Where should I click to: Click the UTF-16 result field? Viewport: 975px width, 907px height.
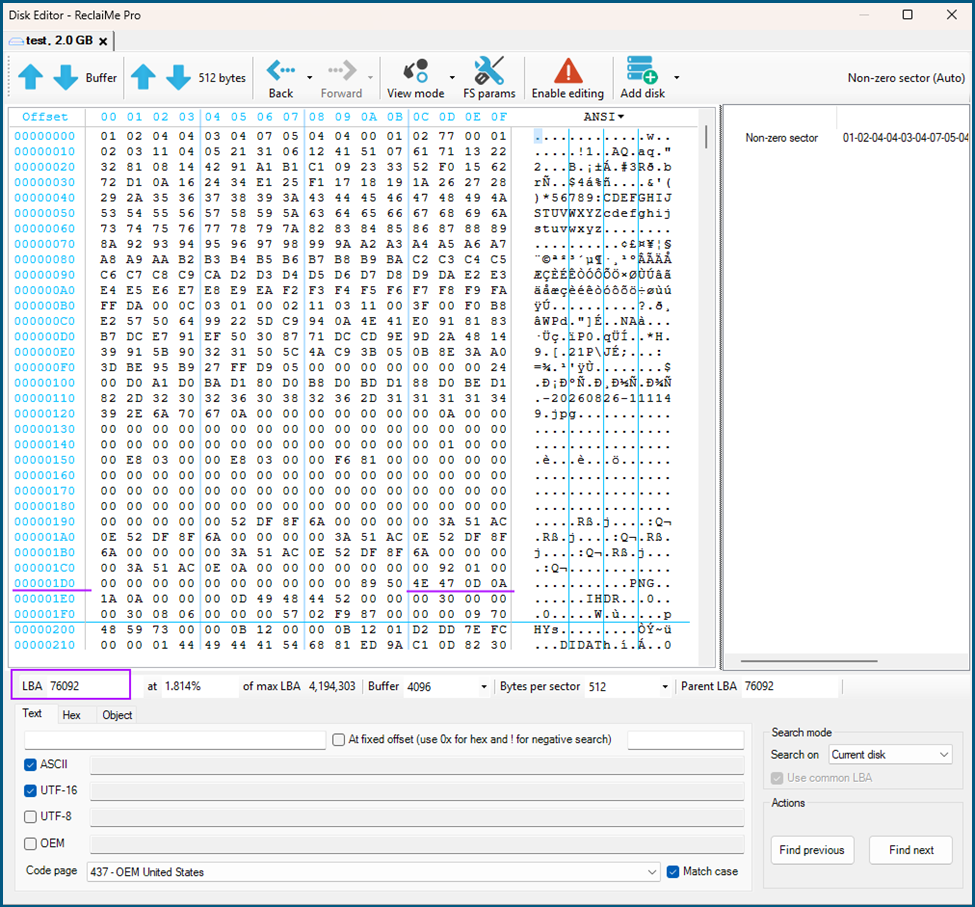pos(417,791)
